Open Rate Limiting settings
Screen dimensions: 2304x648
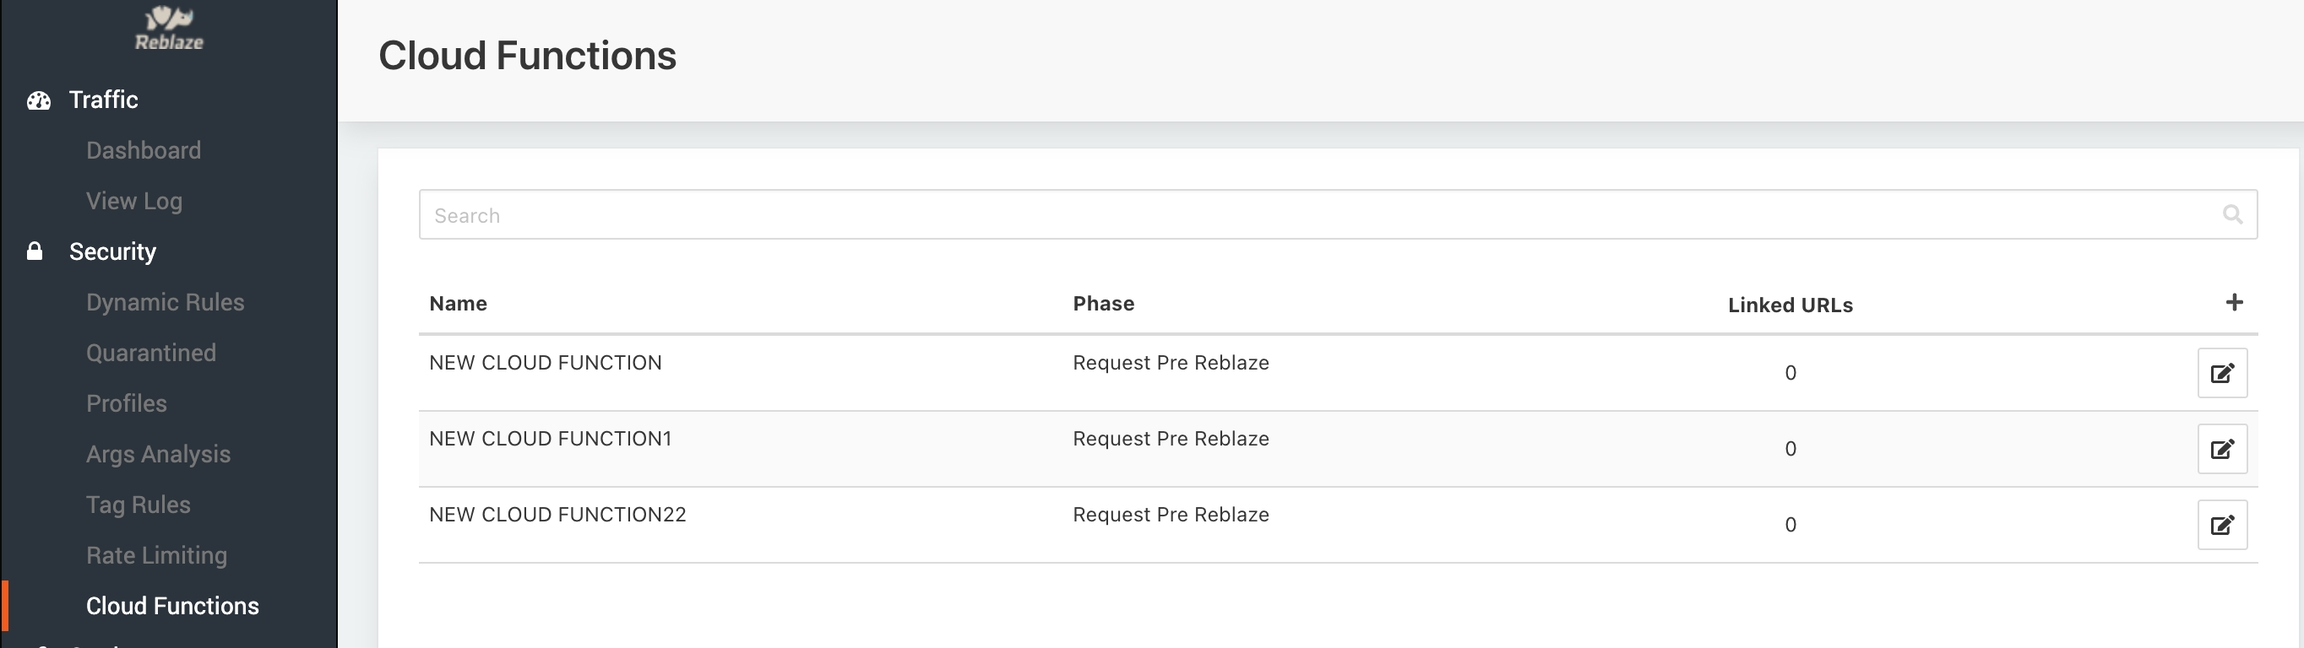(156, 555)
